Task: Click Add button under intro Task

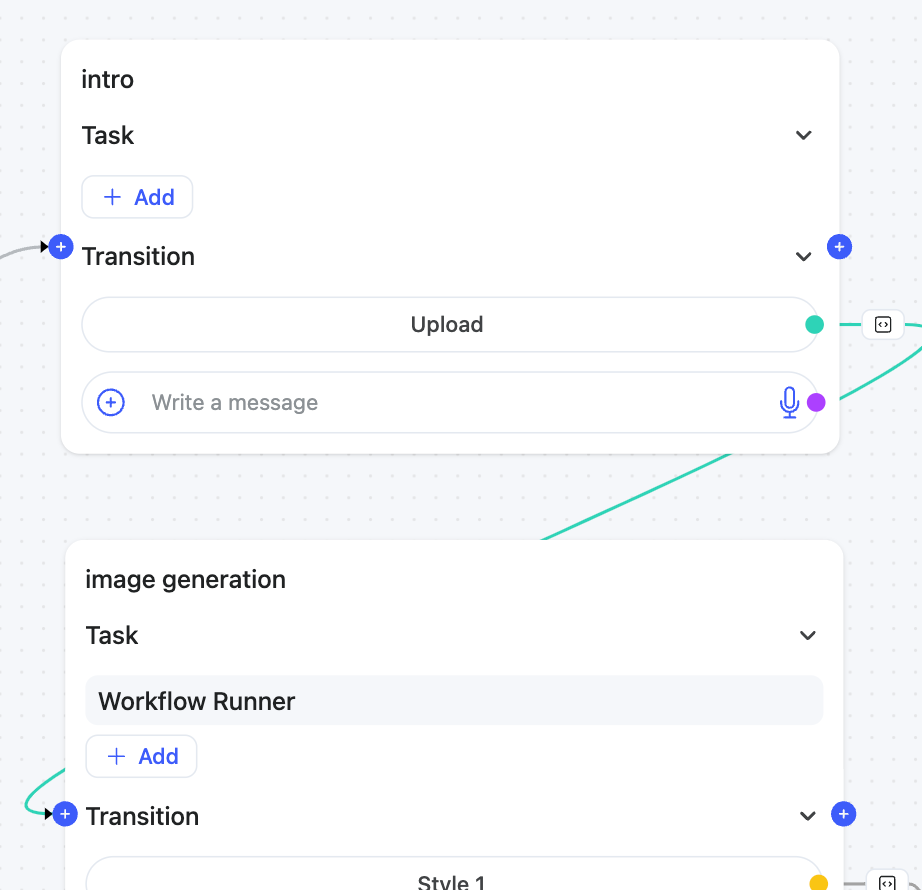Action: (137, 197)
